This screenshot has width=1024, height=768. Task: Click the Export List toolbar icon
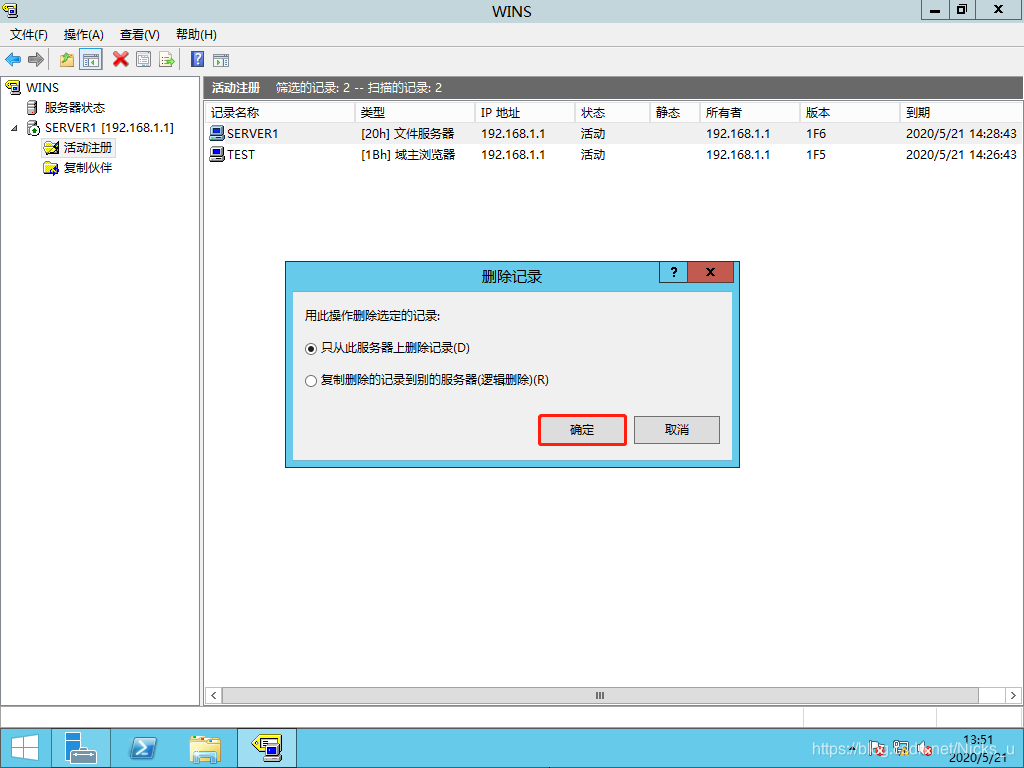click(x=167, y=60)
